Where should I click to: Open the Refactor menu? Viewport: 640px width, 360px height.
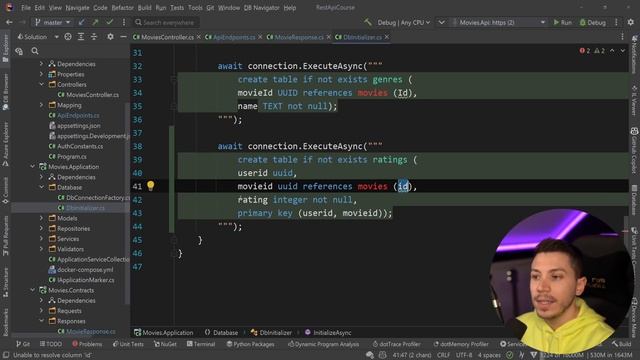tap(122, 8)
